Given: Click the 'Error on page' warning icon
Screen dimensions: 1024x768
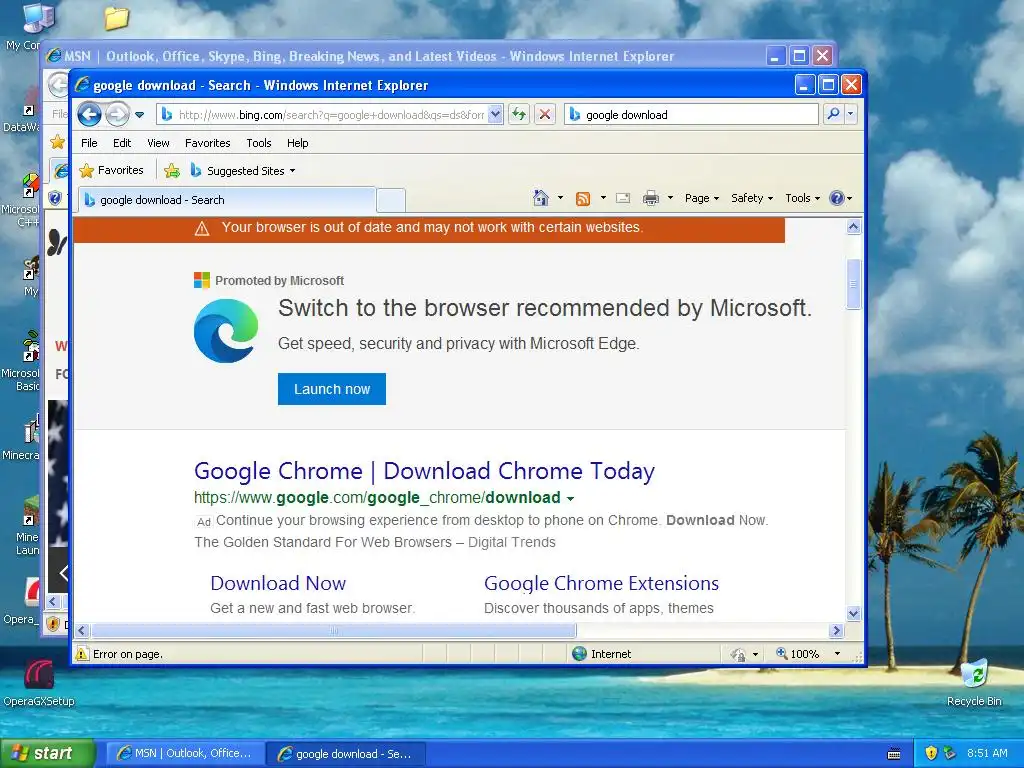Looking at the screenshot, I should [x=82, y=654].
